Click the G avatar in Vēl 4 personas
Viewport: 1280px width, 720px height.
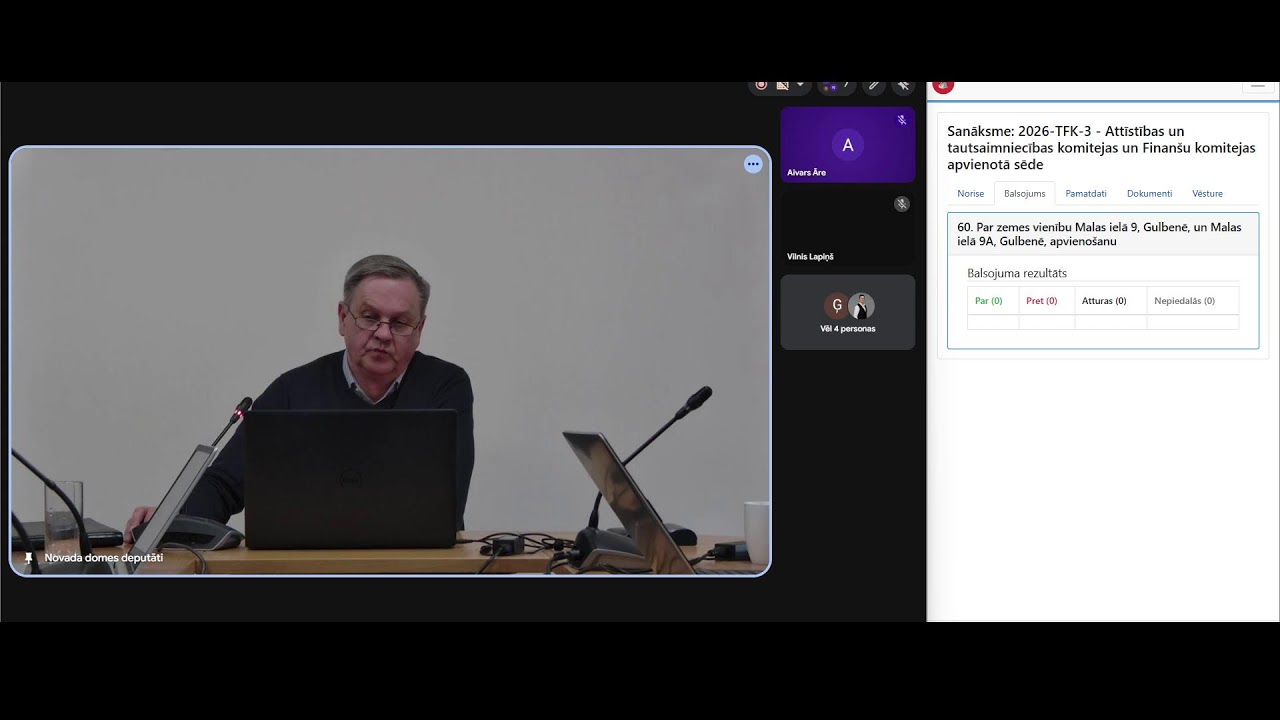[836, 306]
